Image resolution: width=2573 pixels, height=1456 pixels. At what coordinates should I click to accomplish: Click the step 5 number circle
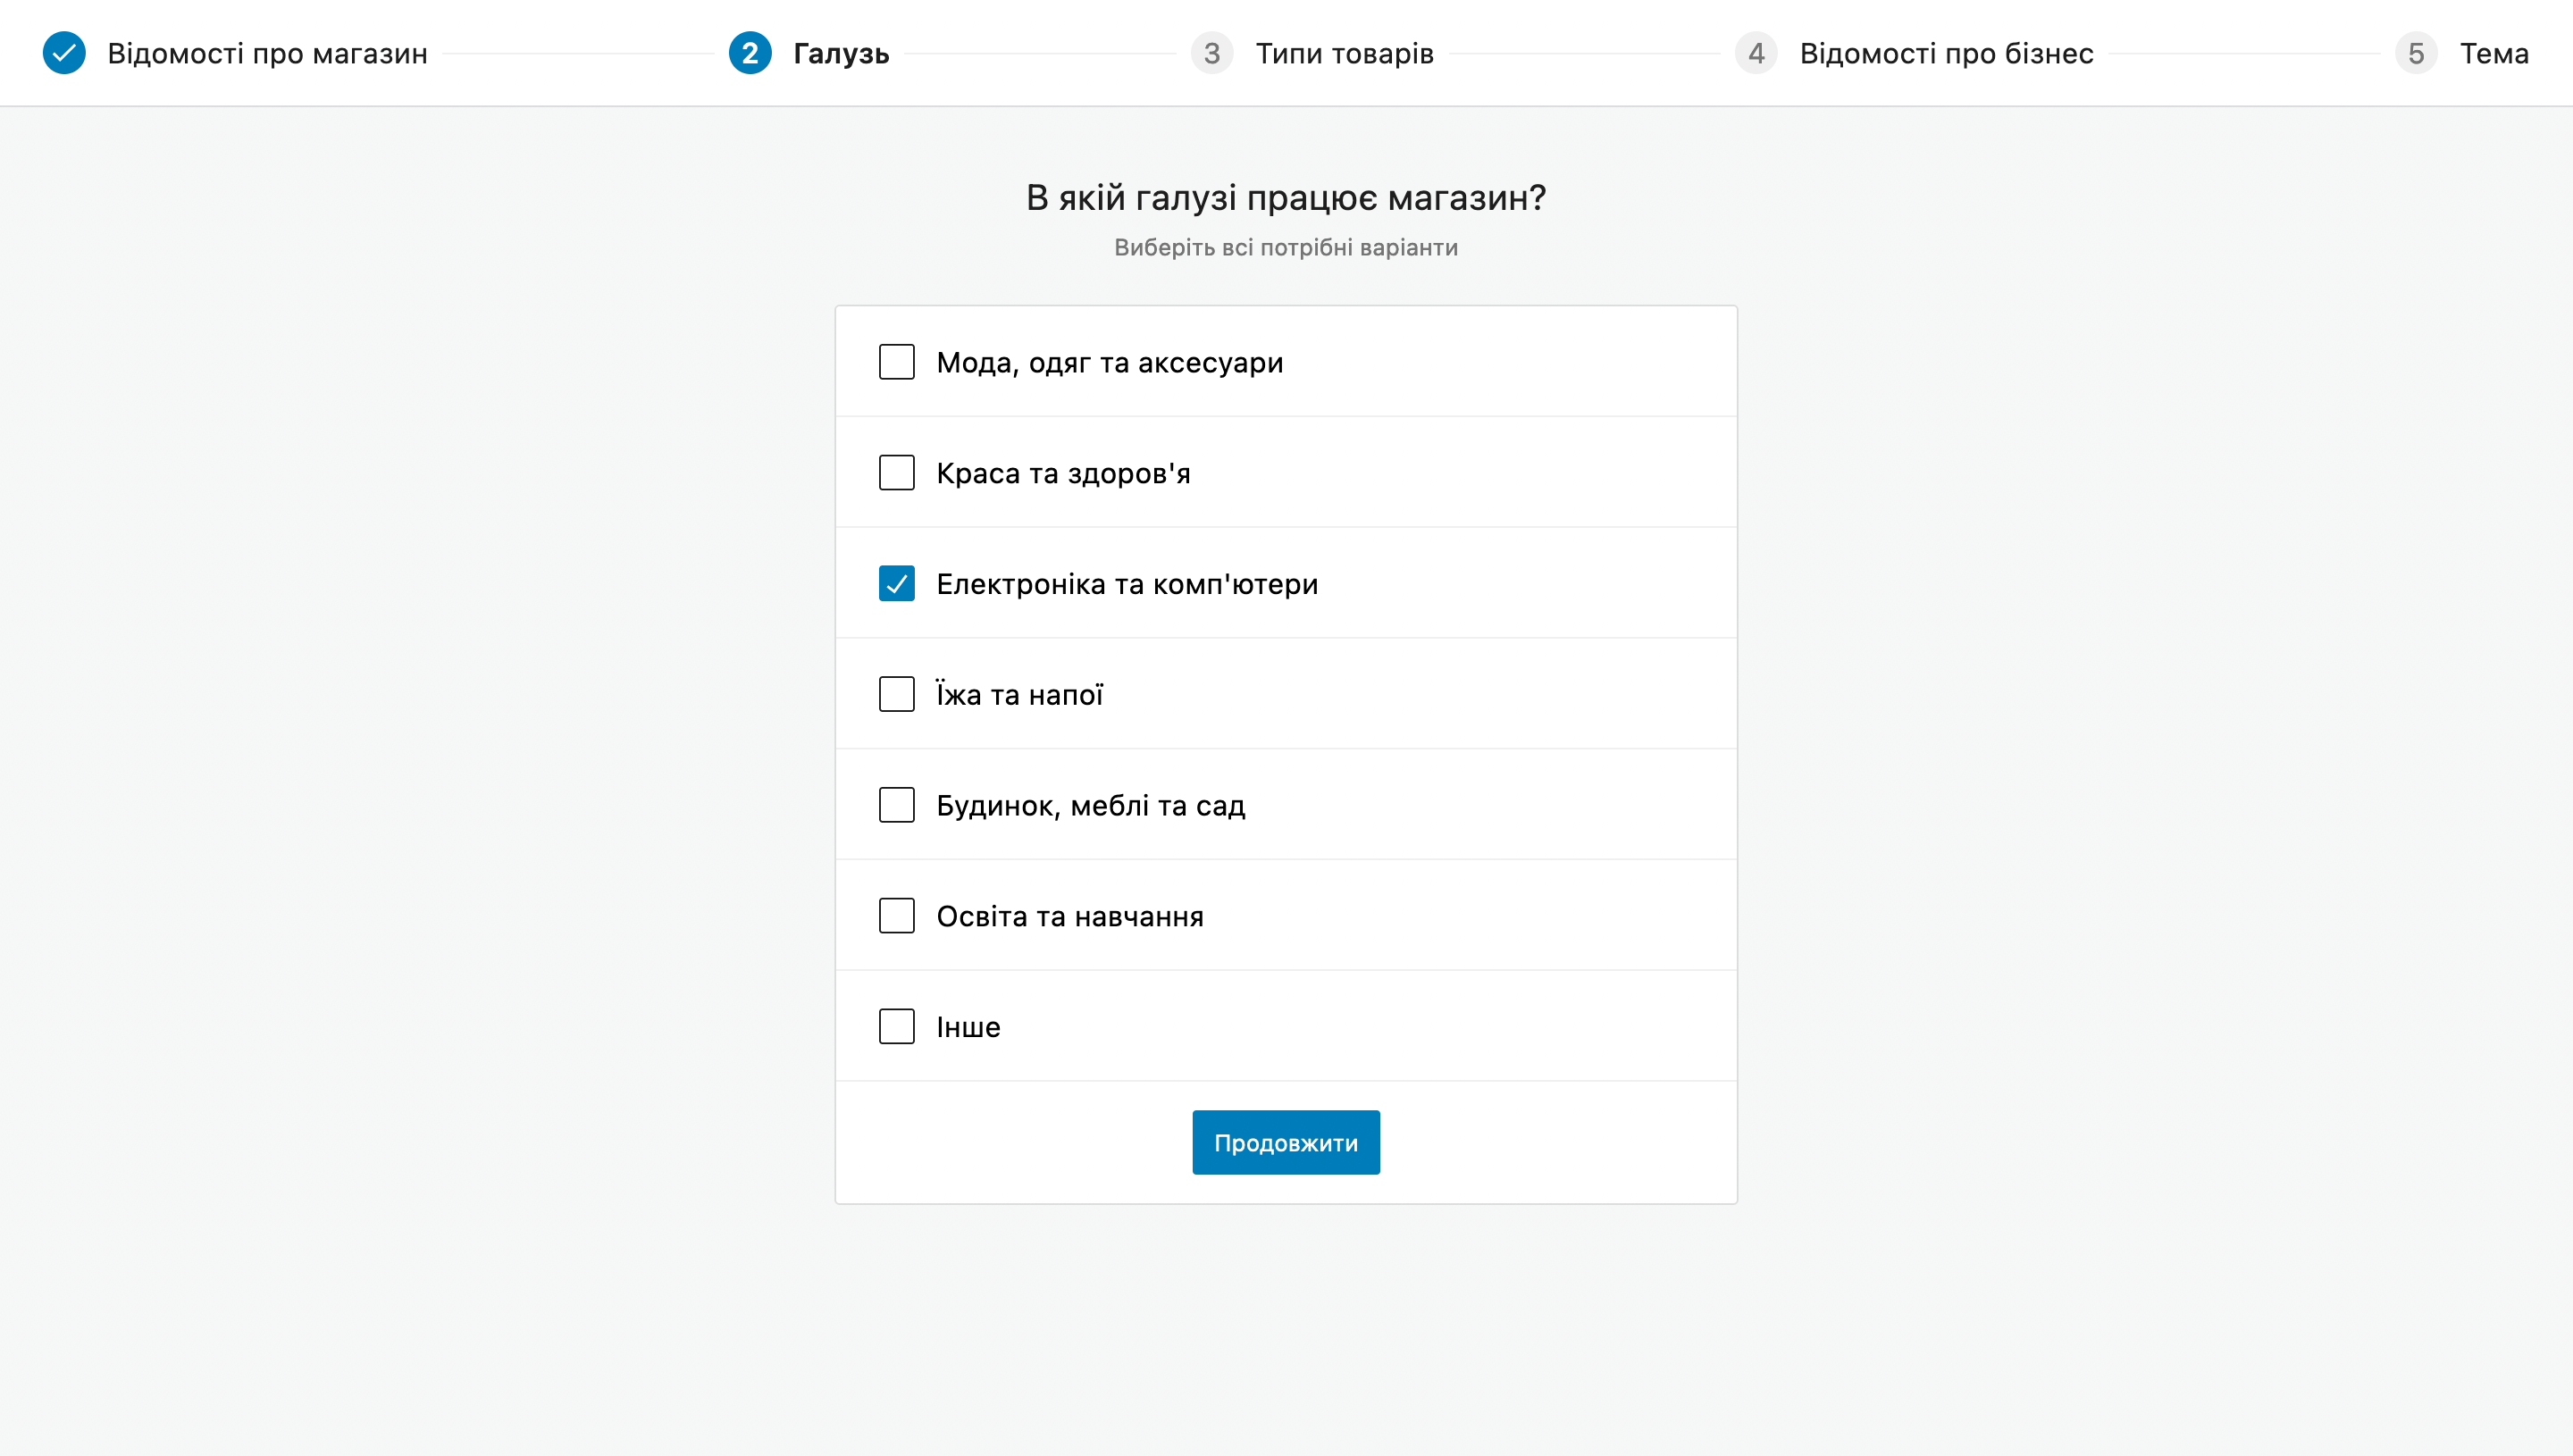[2416, 53]
